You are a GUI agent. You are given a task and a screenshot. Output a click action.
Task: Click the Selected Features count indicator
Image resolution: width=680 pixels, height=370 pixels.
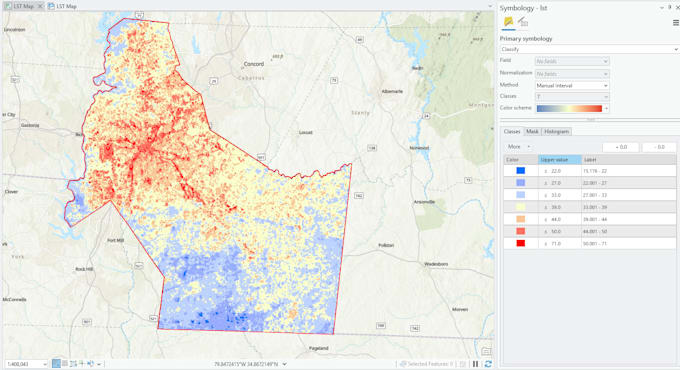(x=426, y=364)
